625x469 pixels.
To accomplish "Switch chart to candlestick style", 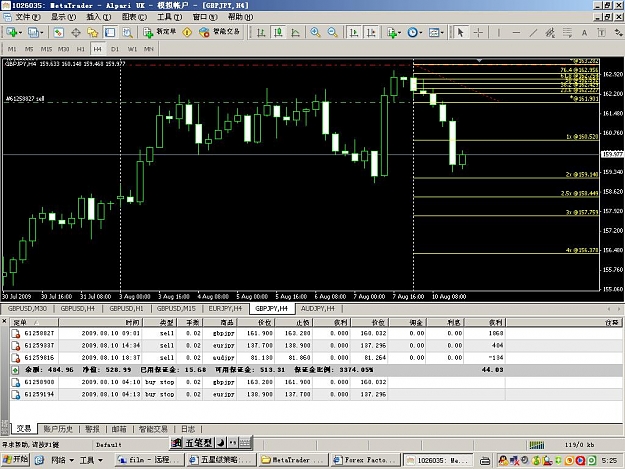I will pos(278,32).
